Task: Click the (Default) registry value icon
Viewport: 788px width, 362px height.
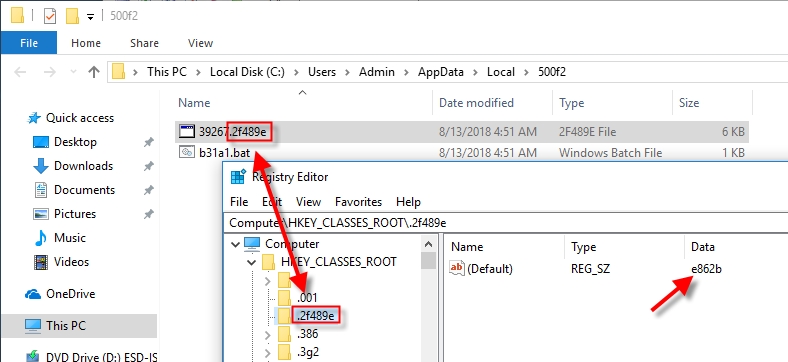Action: coord(457,268)
